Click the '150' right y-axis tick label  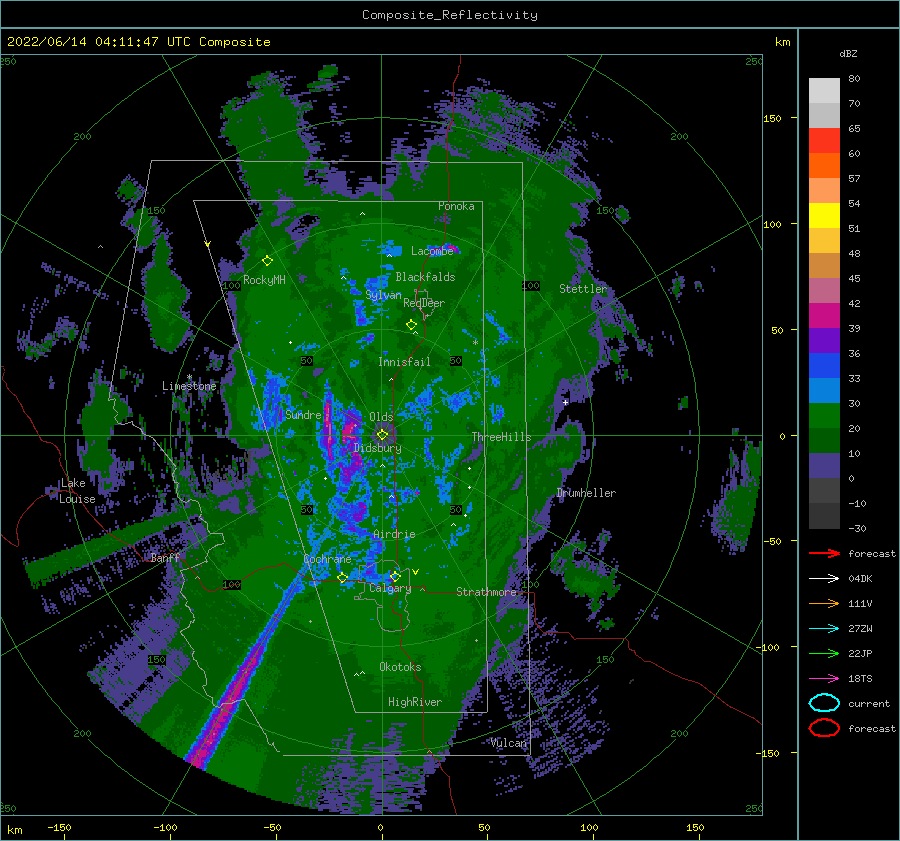point(772,118)
